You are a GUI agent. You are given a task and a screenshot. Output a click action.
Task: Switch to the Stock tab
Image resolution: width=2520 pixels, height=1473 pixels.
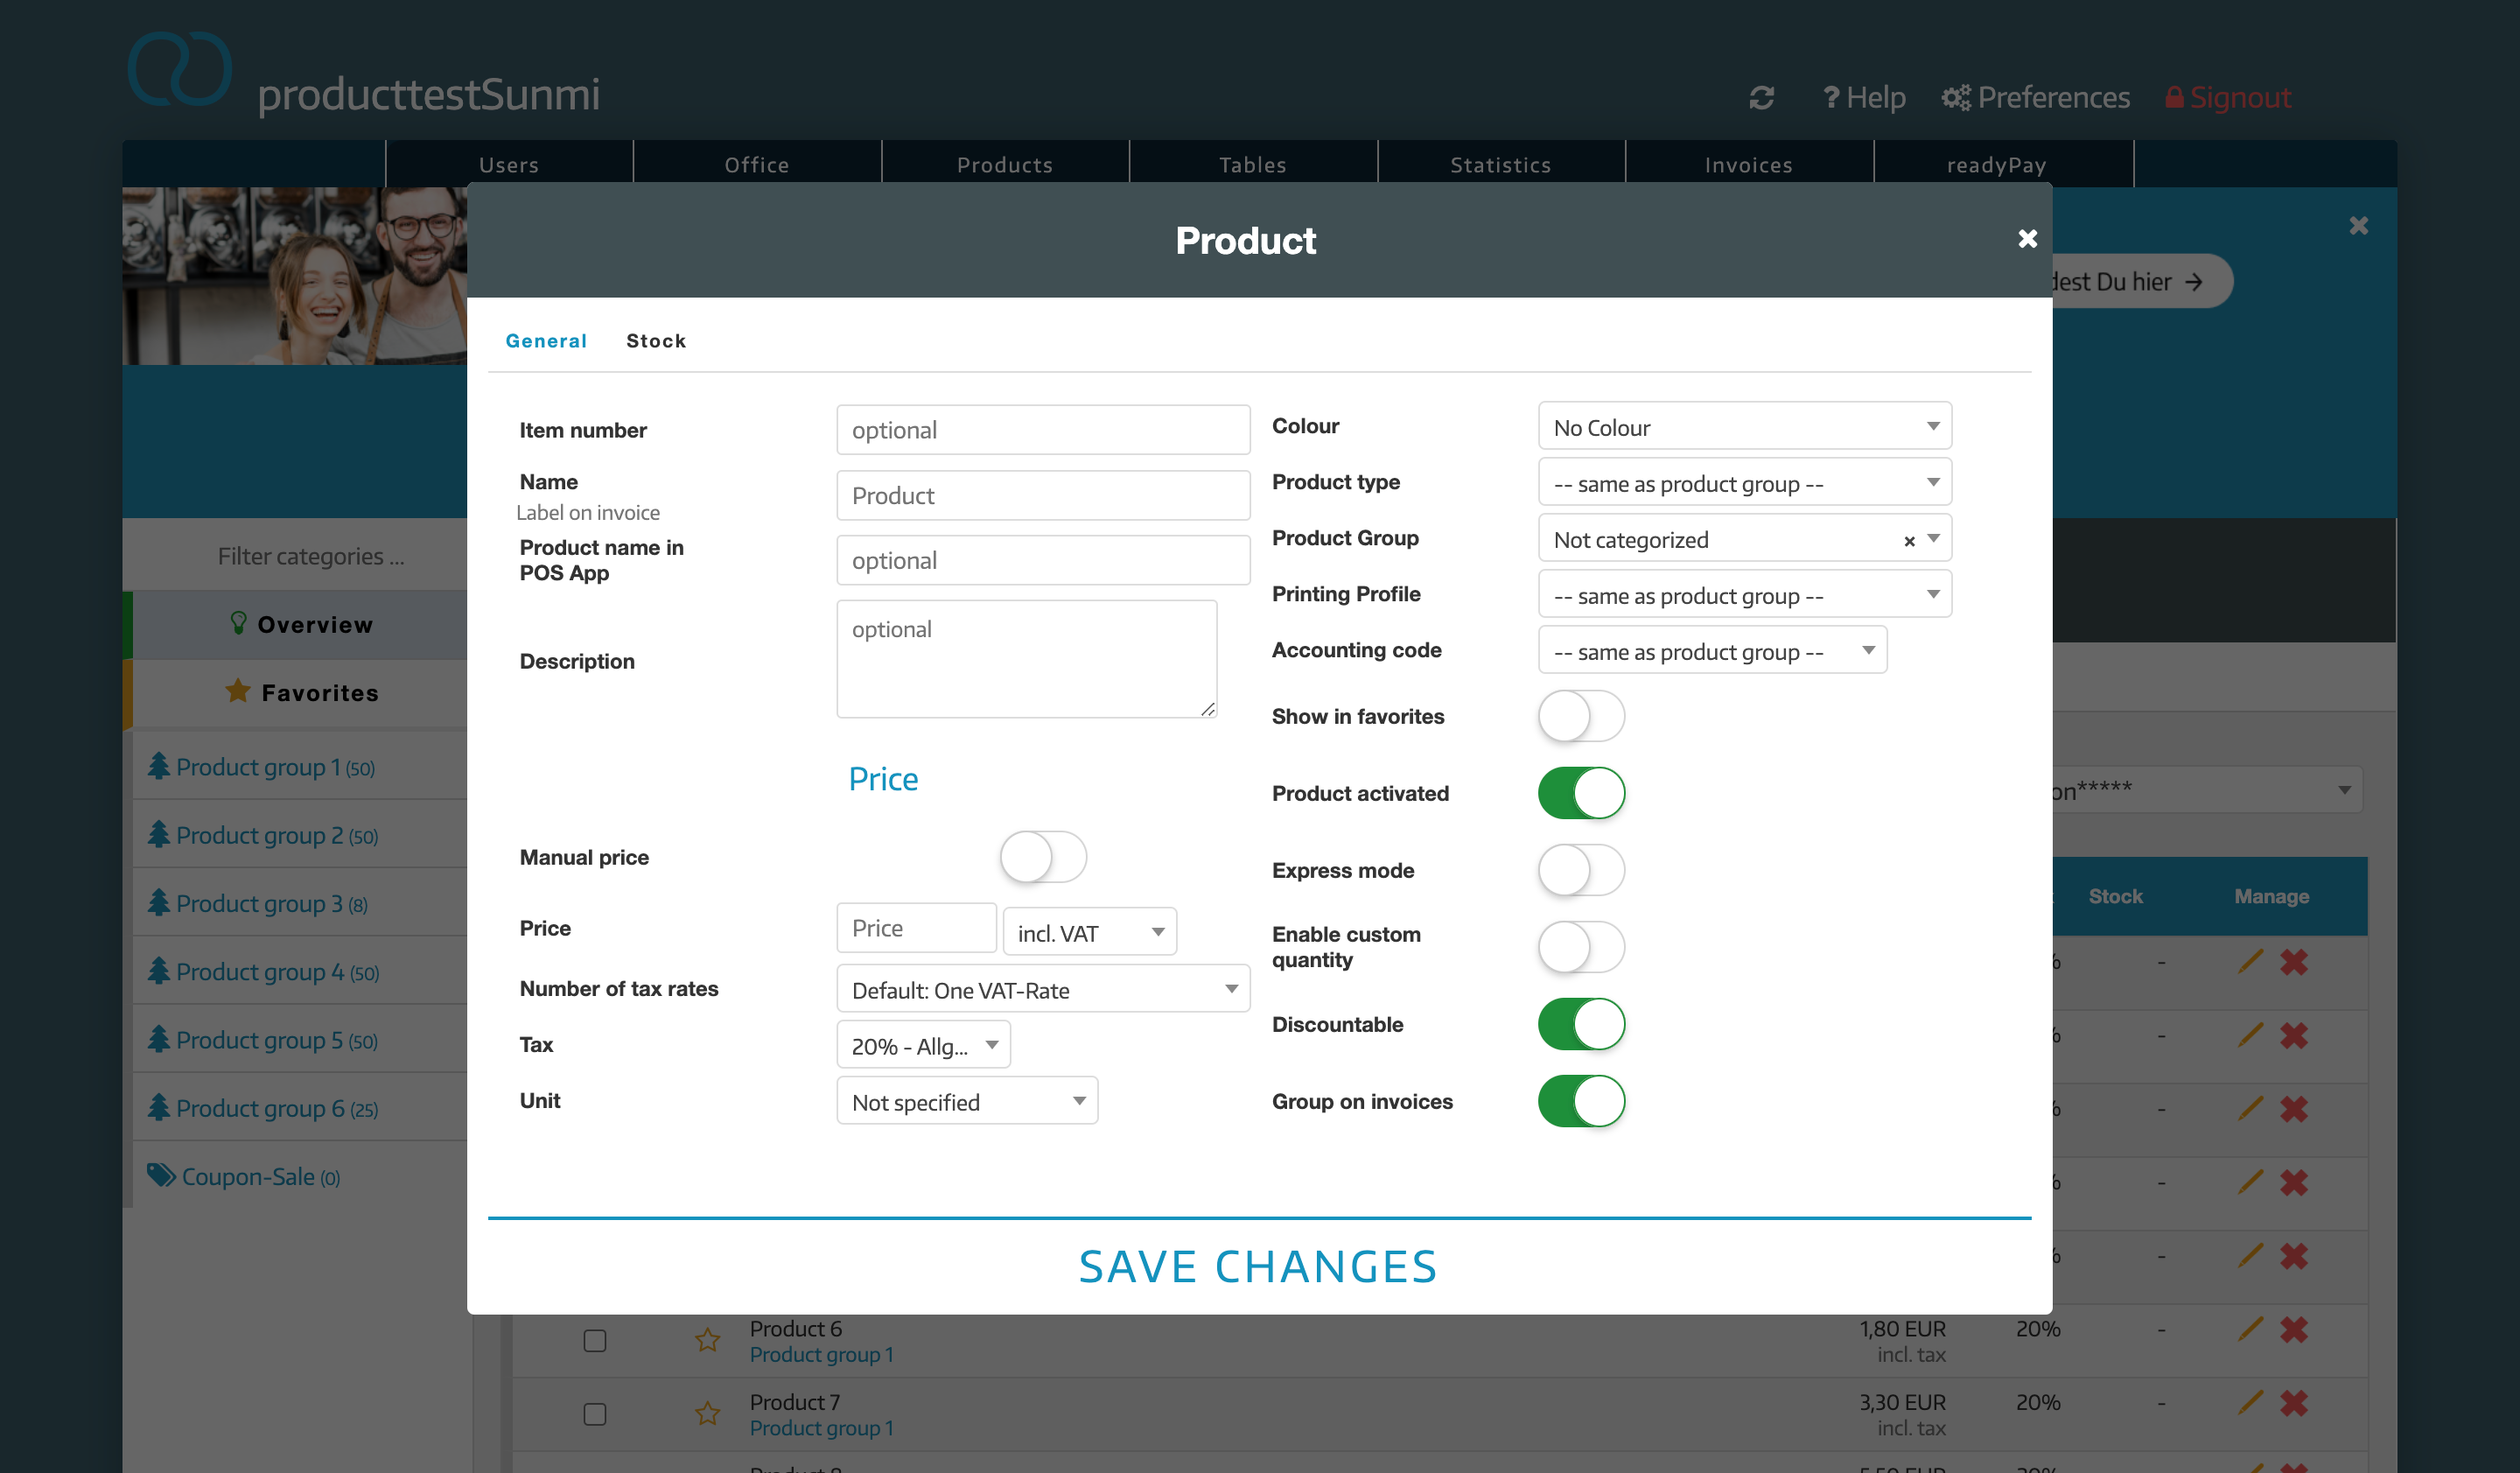point(656,341)
